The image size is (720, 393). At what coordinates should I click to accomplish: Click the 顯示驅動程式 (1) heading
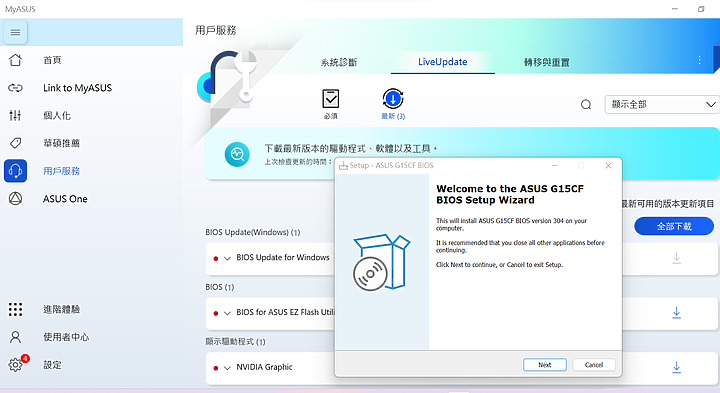pyautogui.click(x=235, y=342)
